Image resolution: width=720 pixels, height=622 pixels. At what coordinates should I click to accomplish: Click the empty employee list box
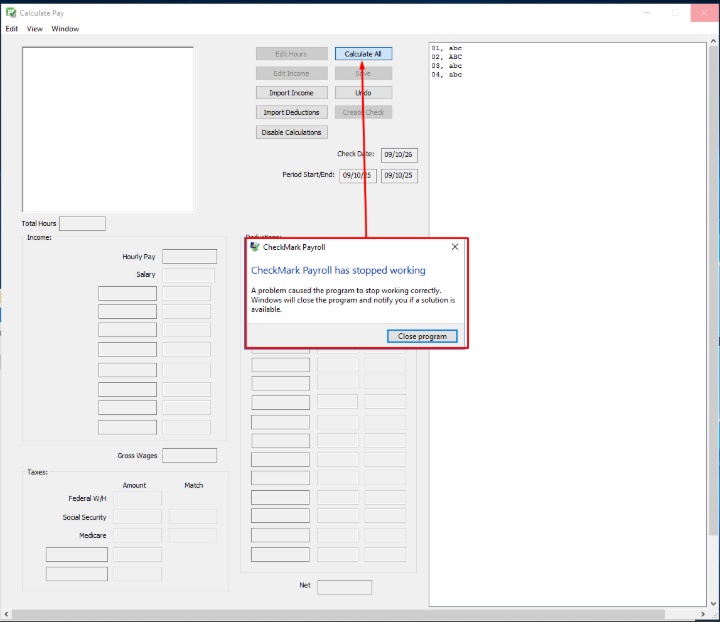tap(108, 129)
